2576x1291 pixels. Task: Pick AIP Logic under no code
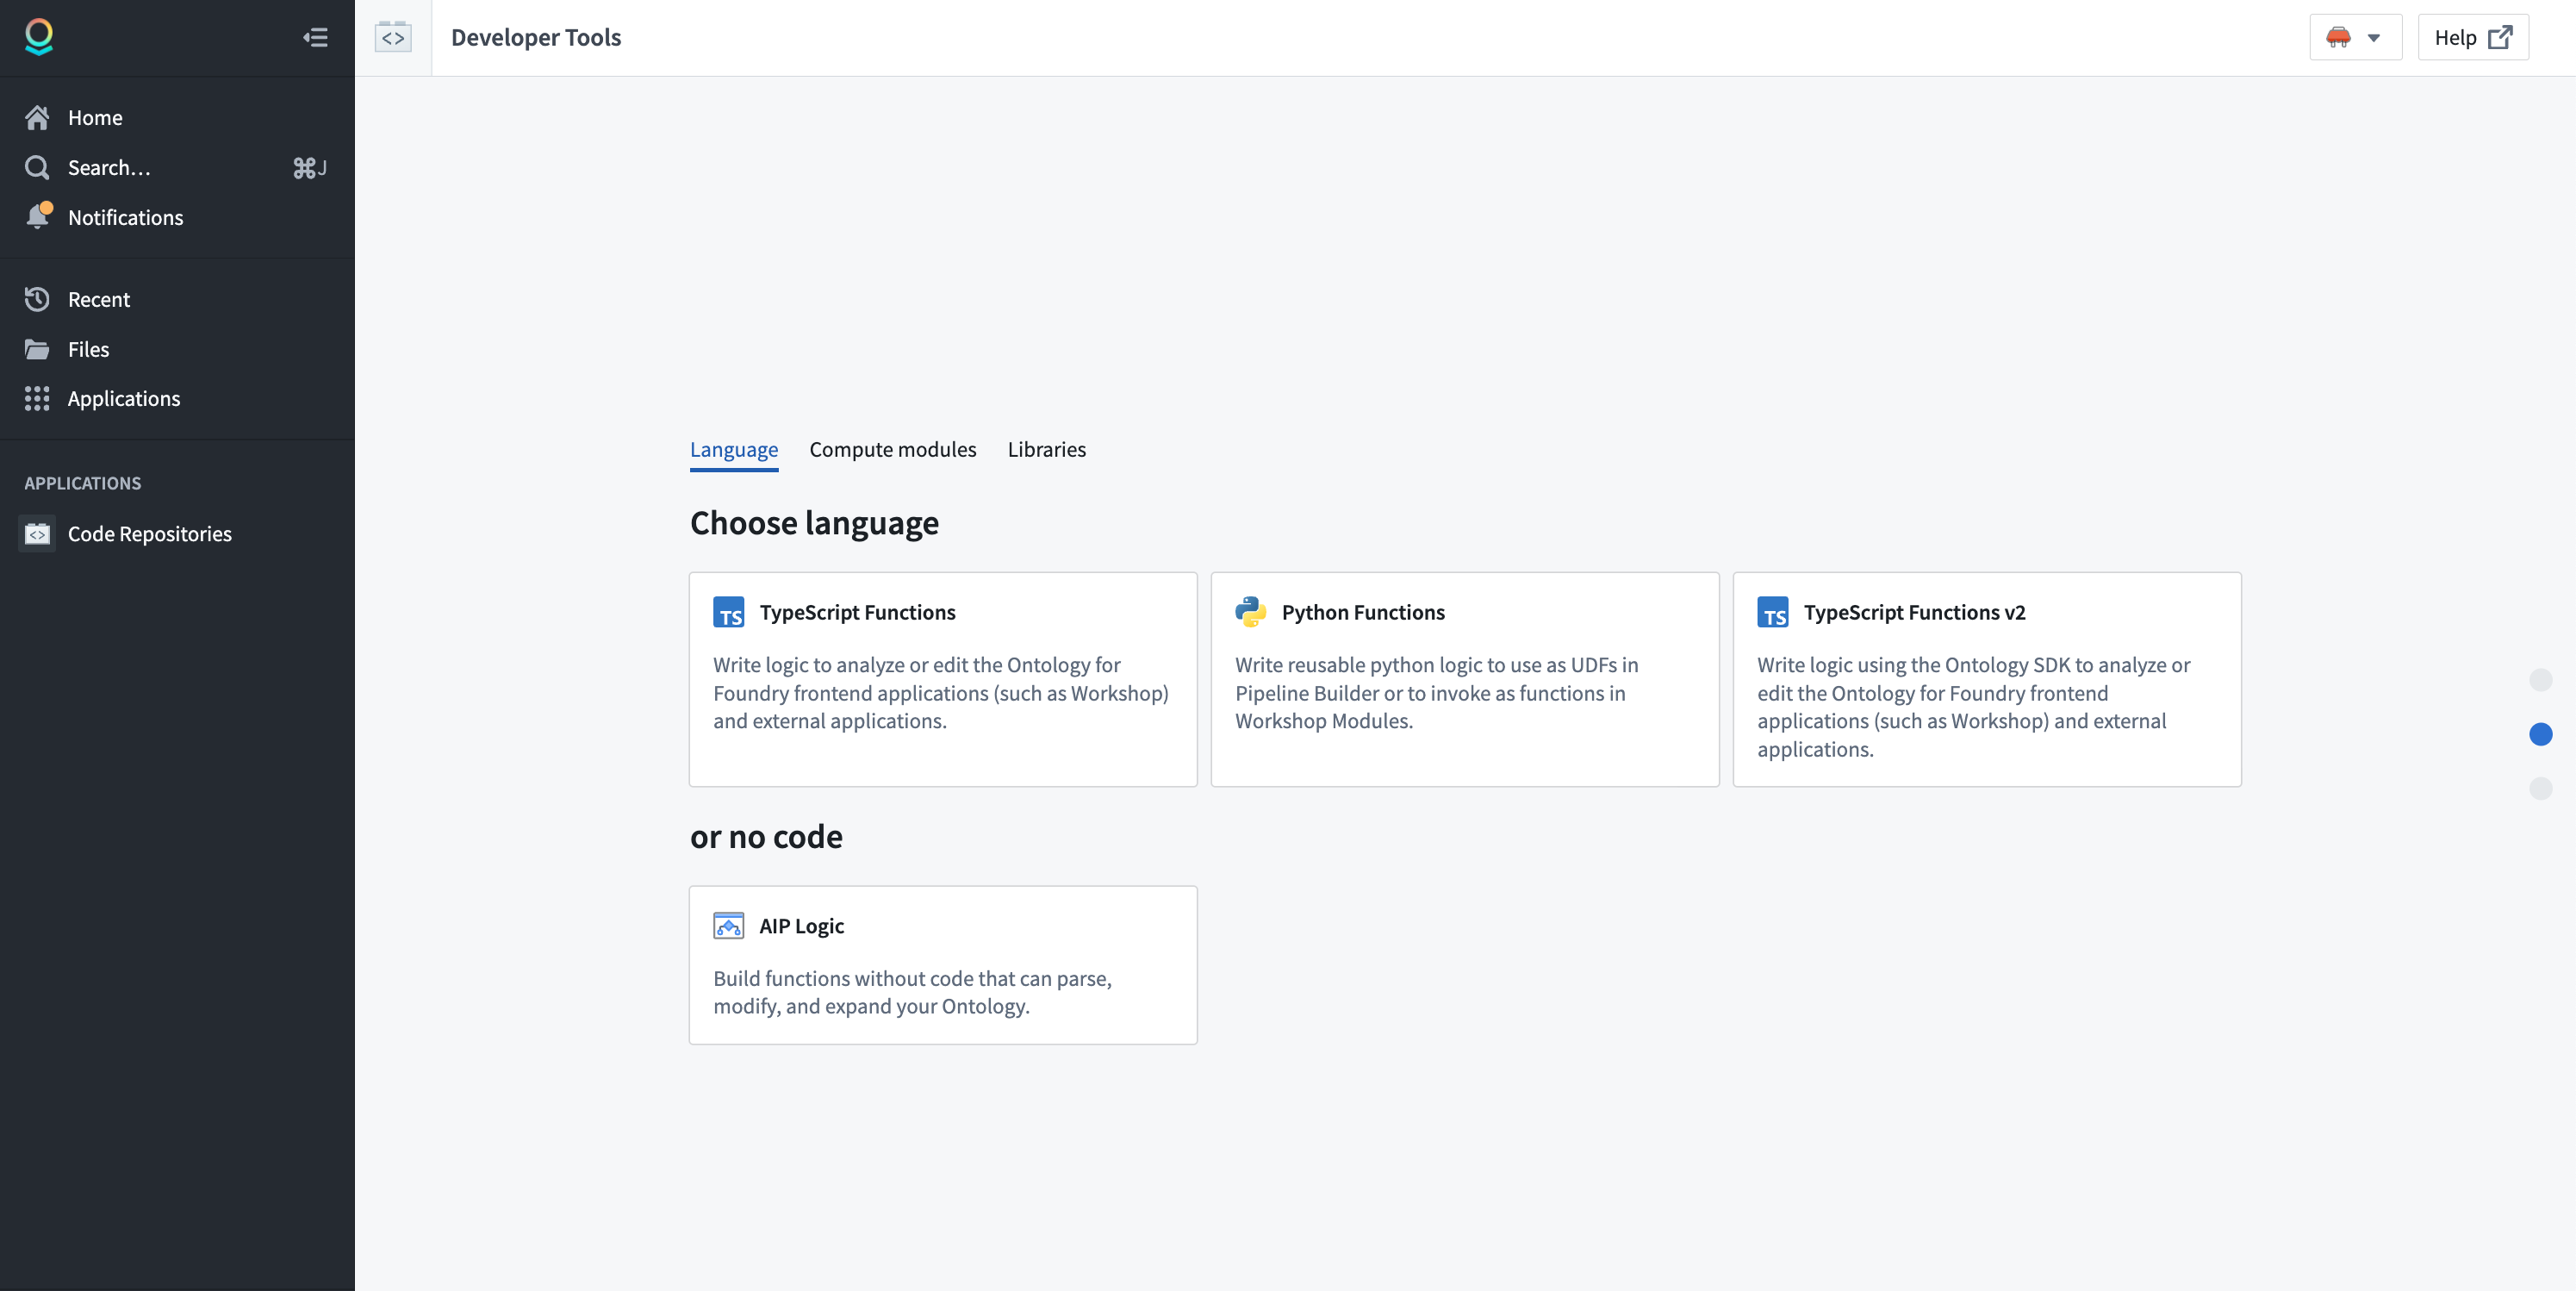(x=942, y=964)
